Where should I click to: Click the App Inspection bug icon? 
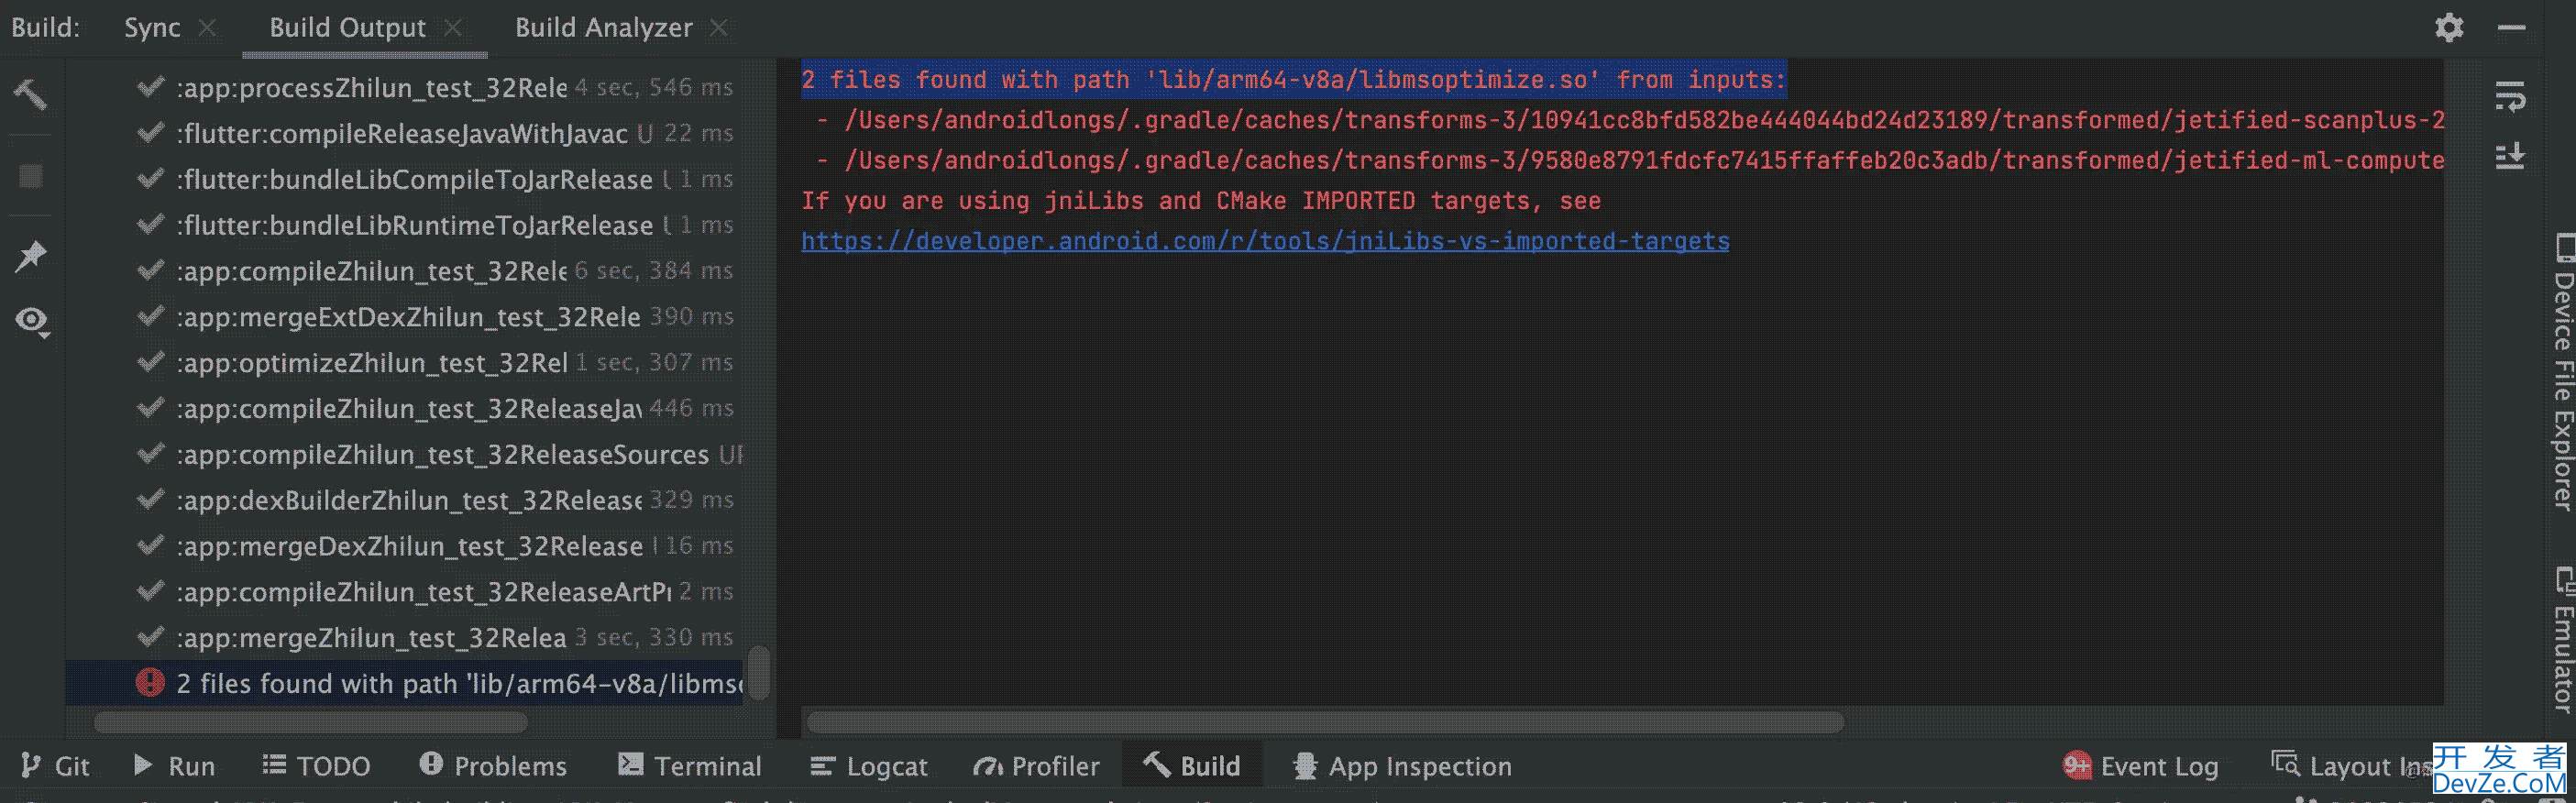(1305, 766)
